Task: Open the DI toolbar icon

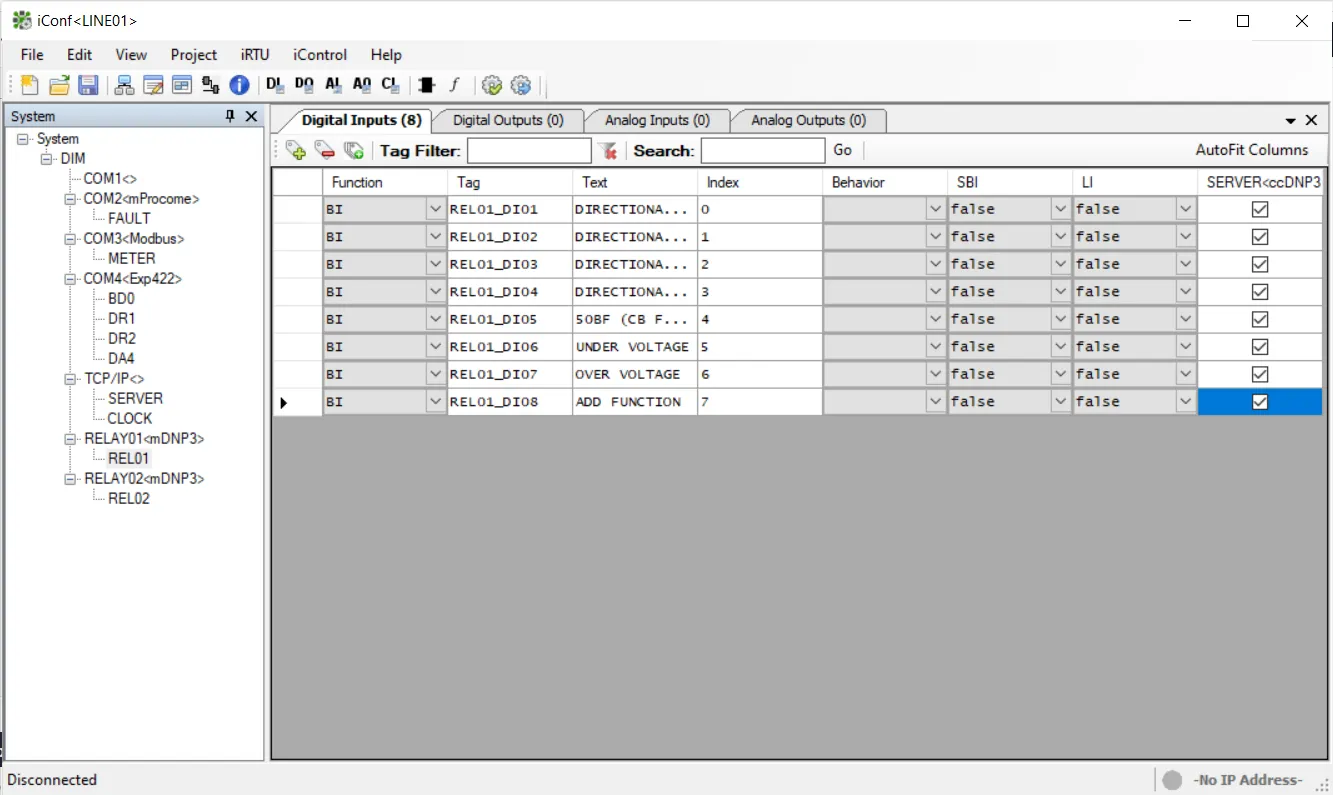Action: 275,85
